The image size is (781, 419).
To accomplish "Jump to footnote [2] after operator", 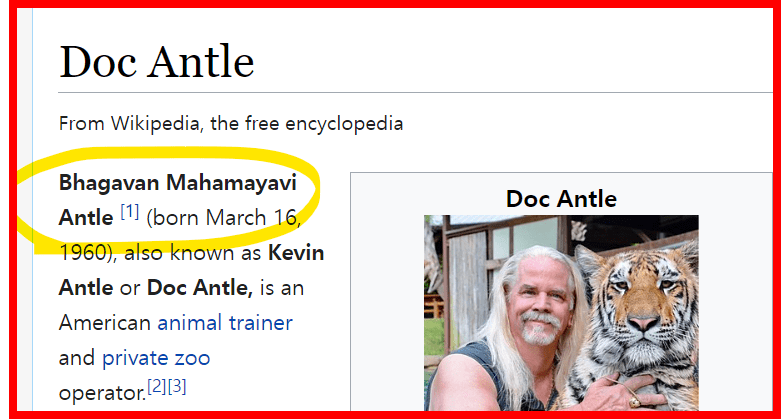I will (156, 386).
